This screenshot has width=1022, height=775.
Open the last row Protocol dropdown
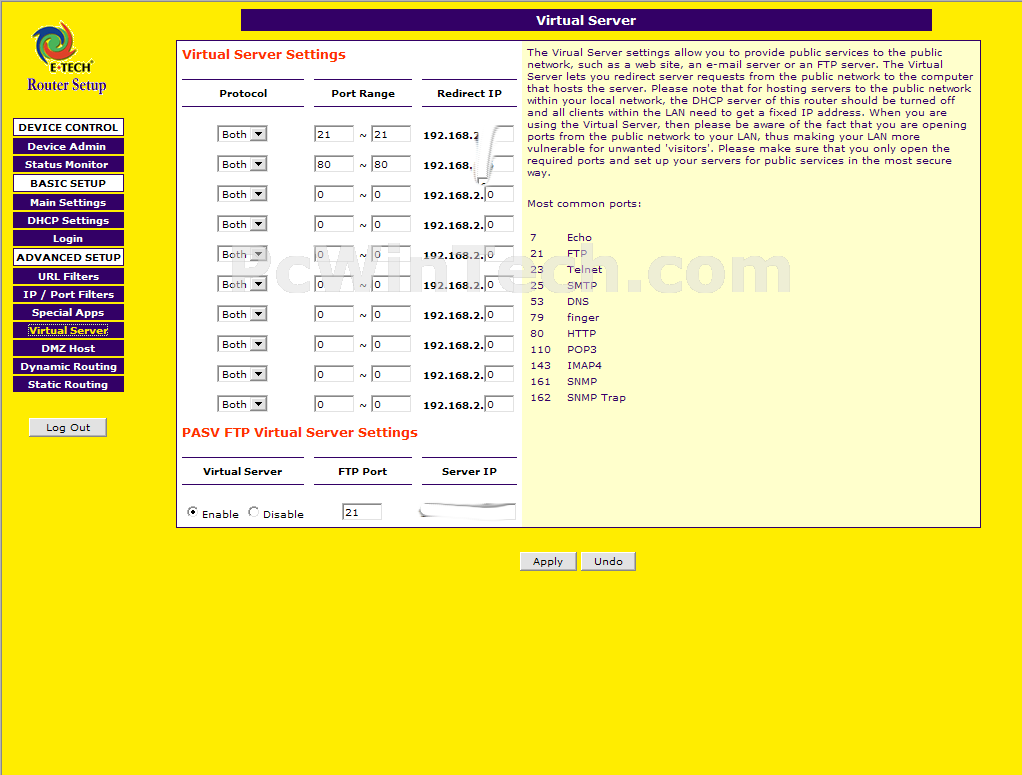pyautogui.click(x=242, y=404)
